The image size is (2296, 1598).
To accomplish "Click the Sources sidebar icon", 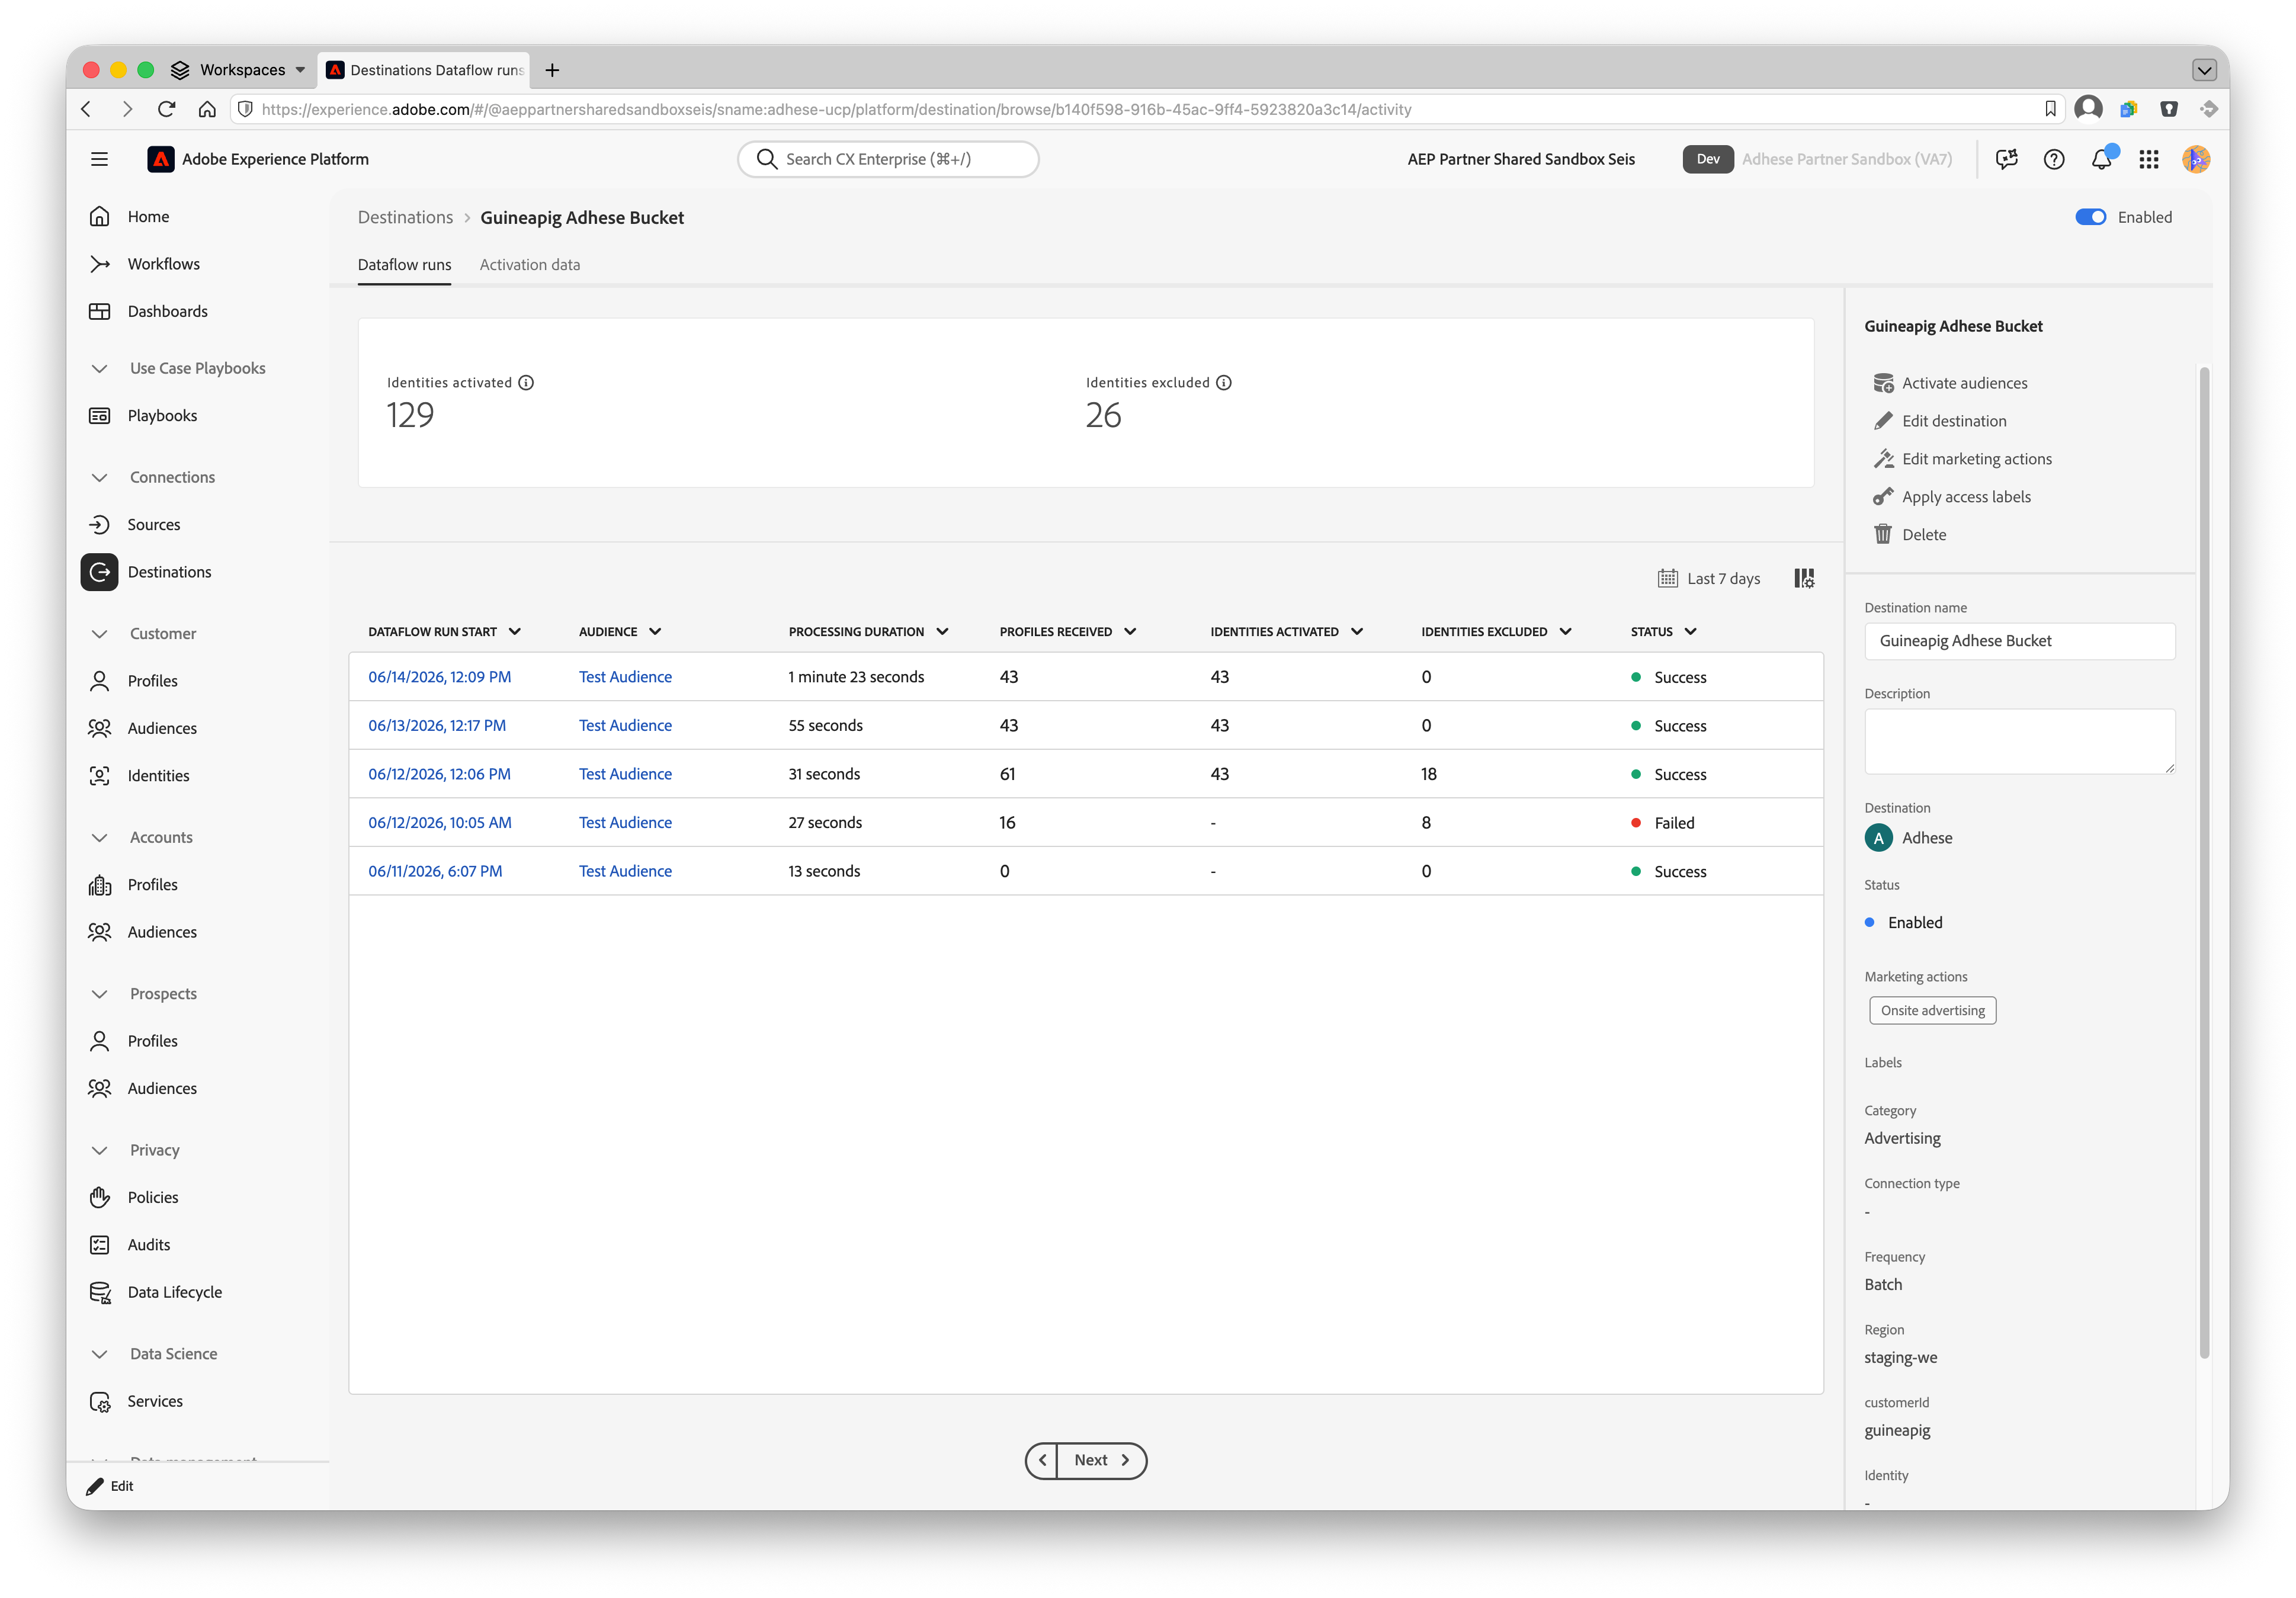I will (x=99, y=524).
